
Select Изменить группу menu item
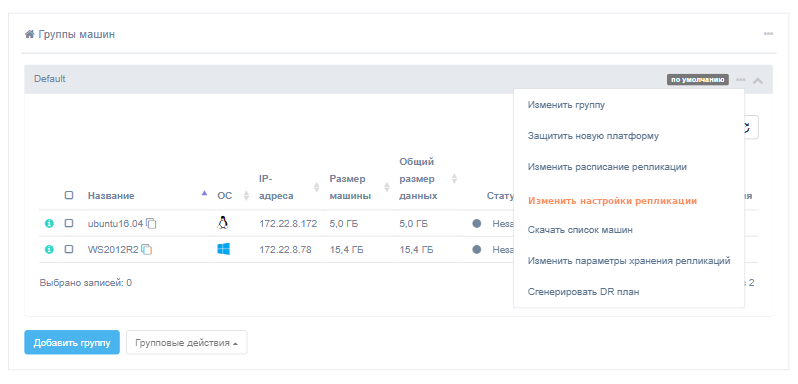(566, 105)
